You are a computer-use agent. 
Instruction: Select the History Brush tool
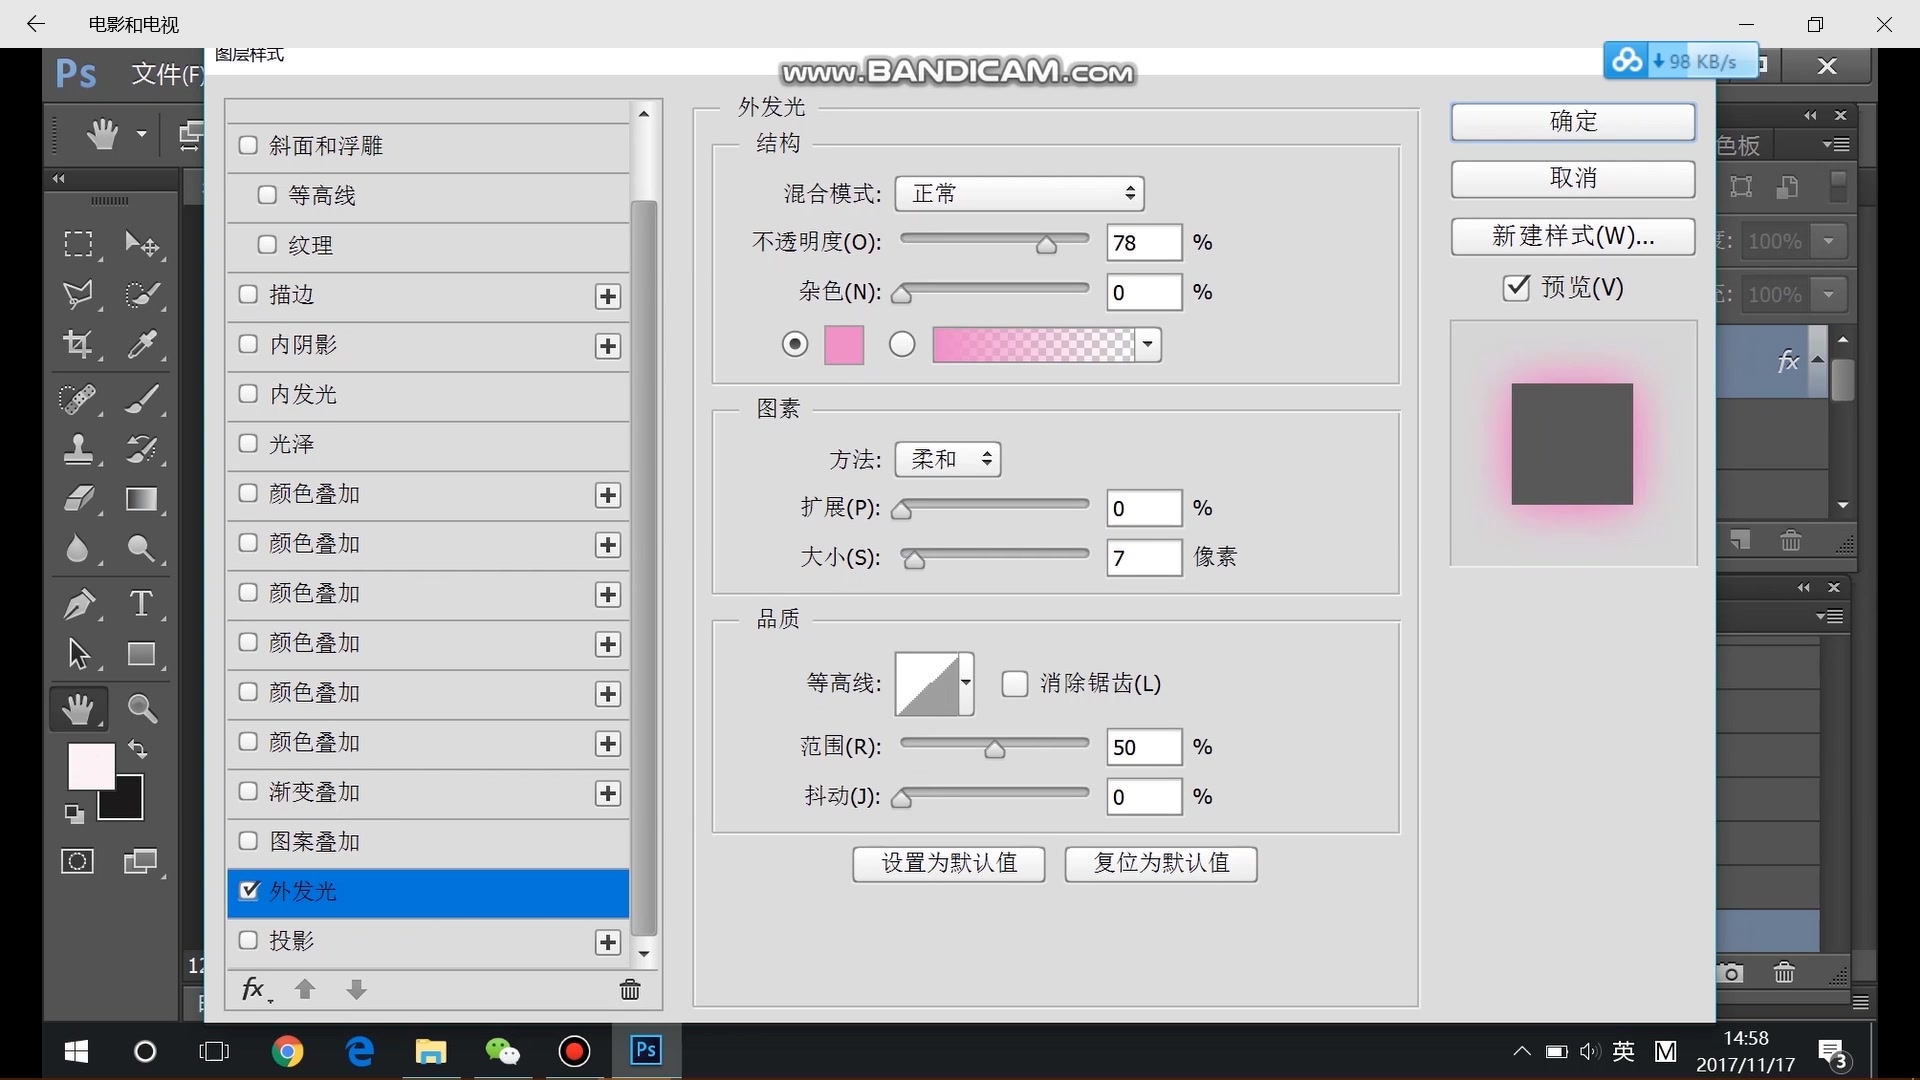(x=142, y=449)
